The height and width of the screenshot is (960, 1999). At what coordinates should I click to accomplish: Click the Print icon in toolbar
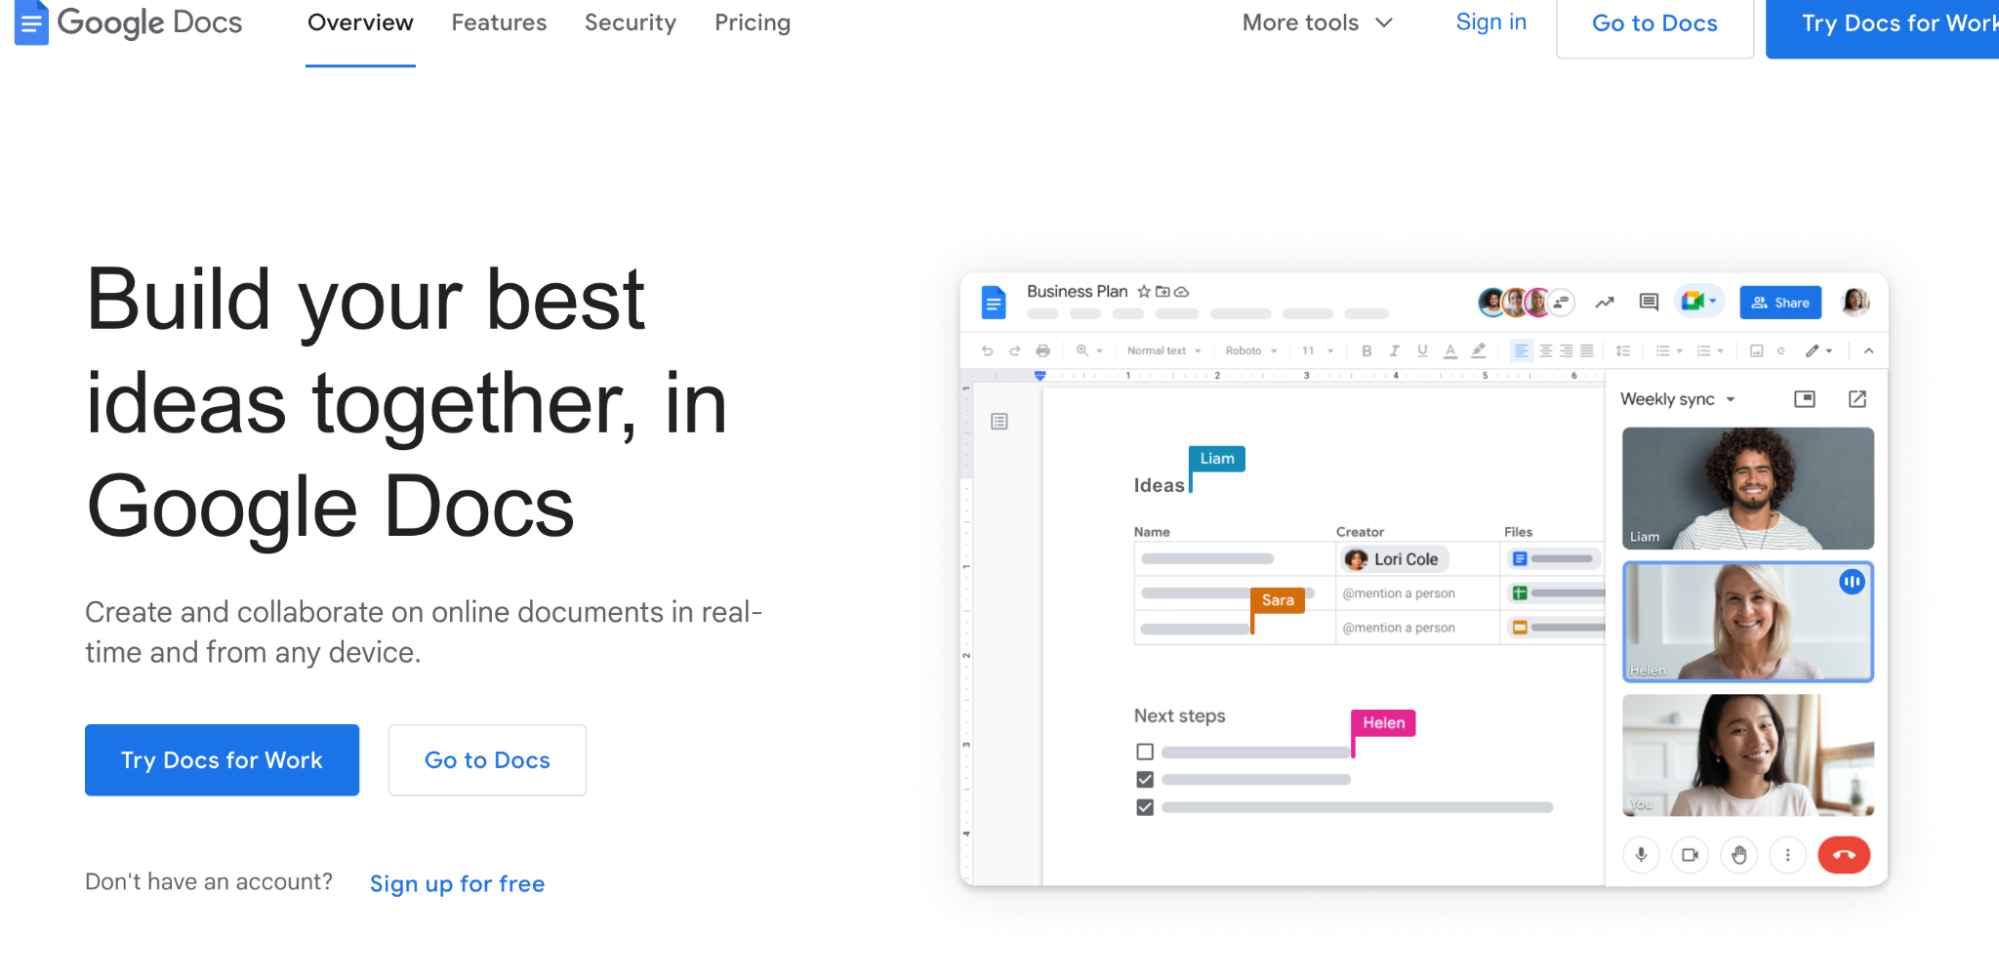tap(1043, 351)
